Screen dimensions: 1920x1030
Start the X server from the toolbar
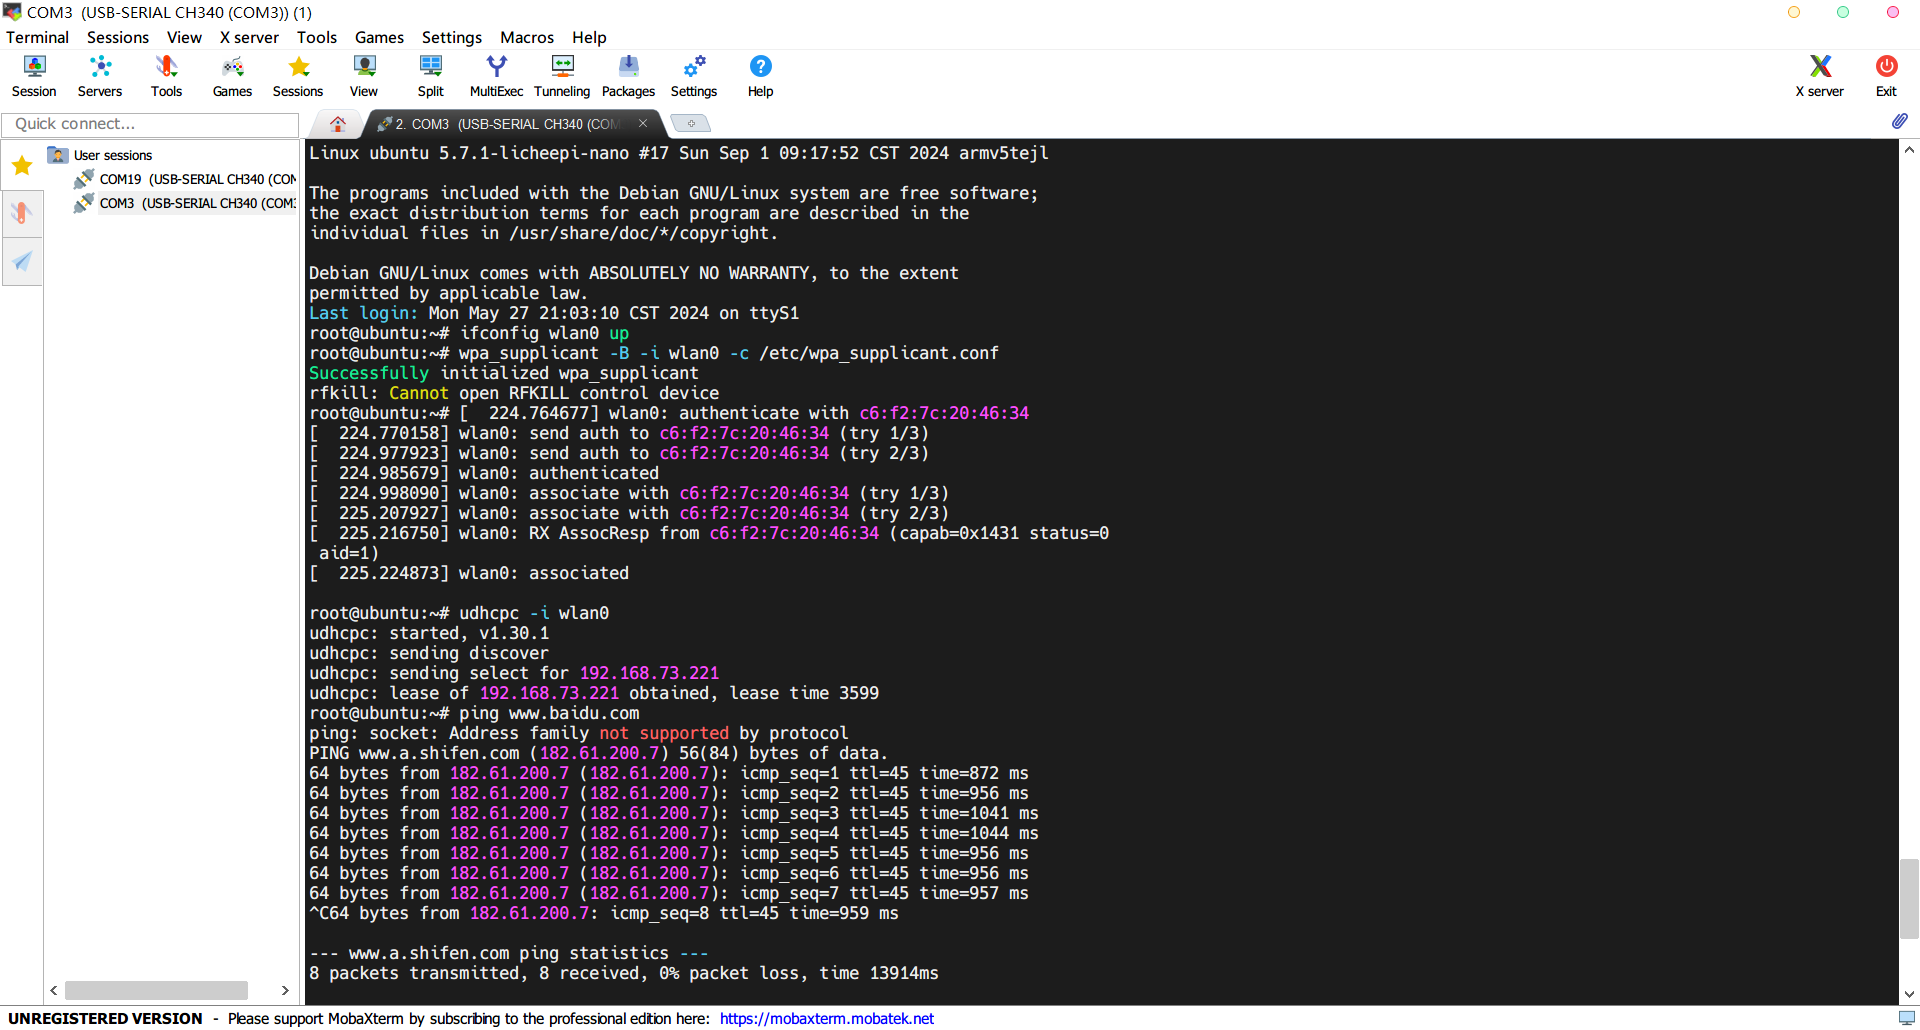click(1820, 76)
